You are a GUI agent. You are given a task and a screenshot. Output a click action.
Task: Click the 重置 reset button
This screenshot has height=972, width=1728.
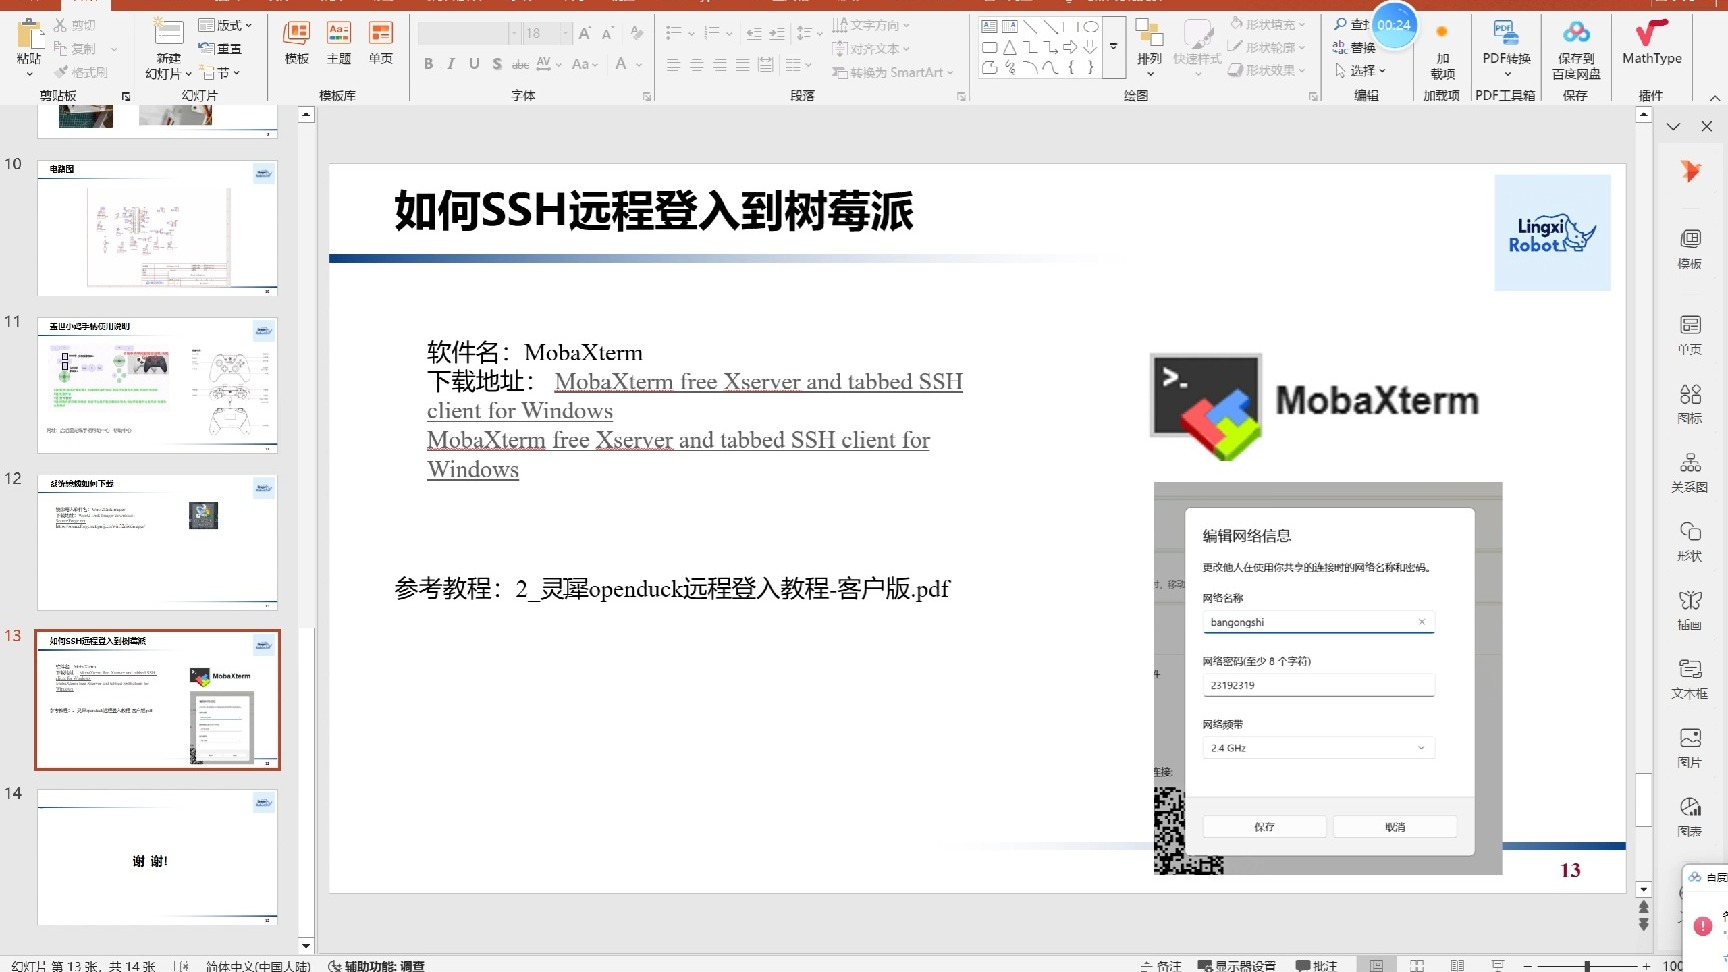[220, 48]
